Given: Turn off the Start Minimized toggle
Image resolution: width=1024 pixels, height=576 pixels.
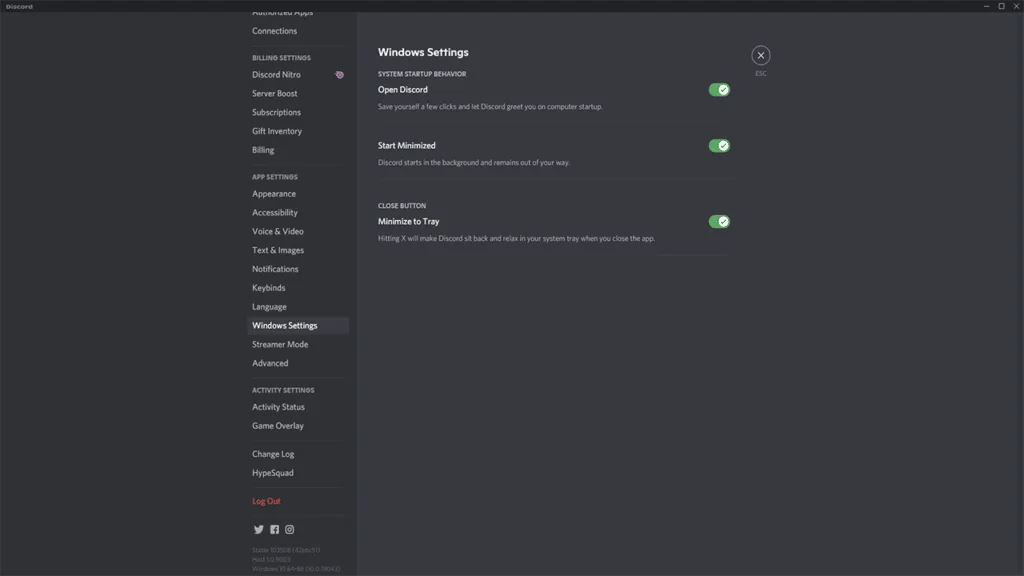Looking at the screenshot, I should [719, 146].
